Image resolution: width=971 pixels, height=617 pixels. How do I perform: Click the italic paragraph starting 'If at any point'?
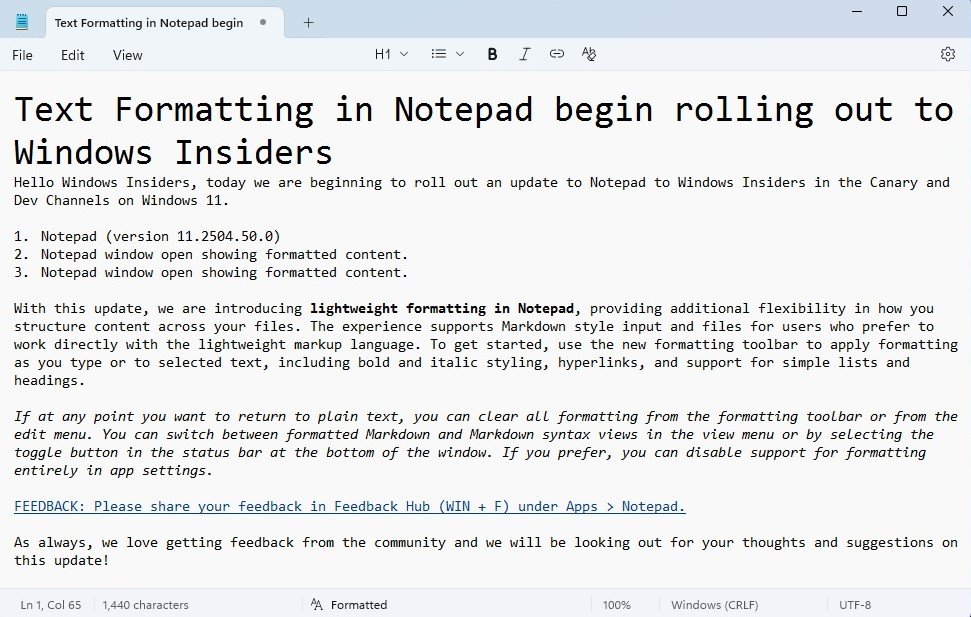(x=486, y=444)
